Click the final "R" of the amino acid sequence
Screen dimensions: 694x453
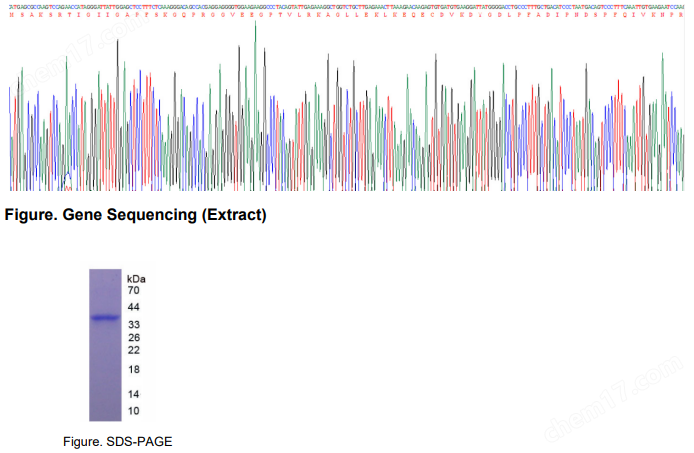coord(684,17)
